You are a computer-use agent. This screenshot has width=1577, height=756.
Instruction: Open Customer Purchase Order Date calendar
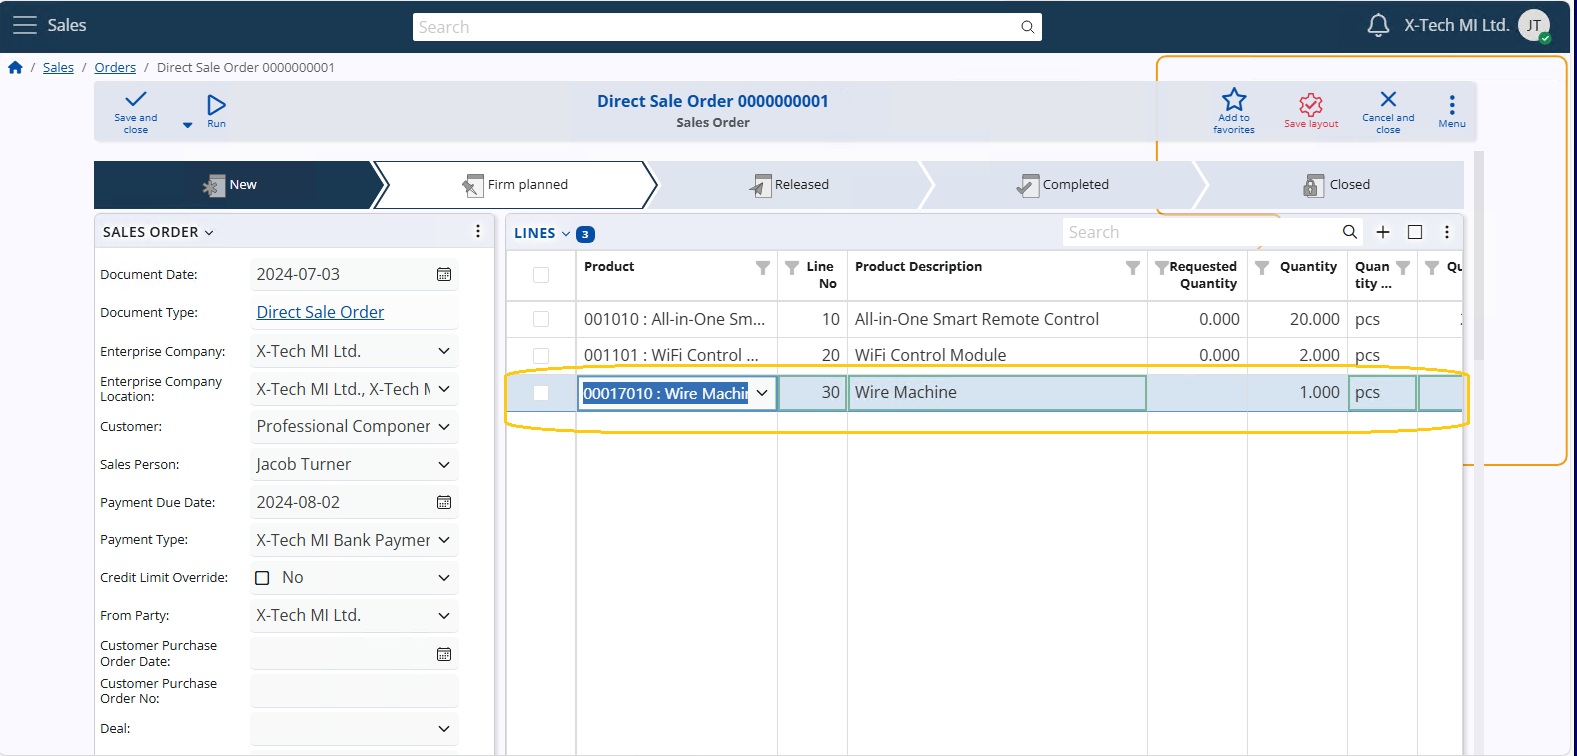click(444, 654)
